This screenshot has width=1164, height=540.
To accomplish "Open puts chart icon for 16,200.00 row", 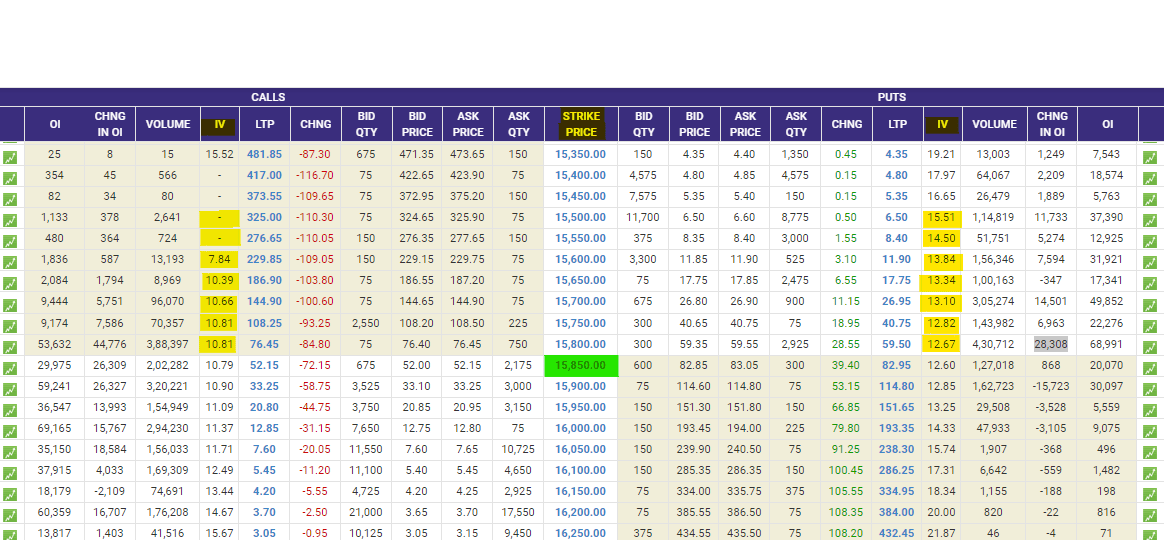I will click(x=1150, y=516).
